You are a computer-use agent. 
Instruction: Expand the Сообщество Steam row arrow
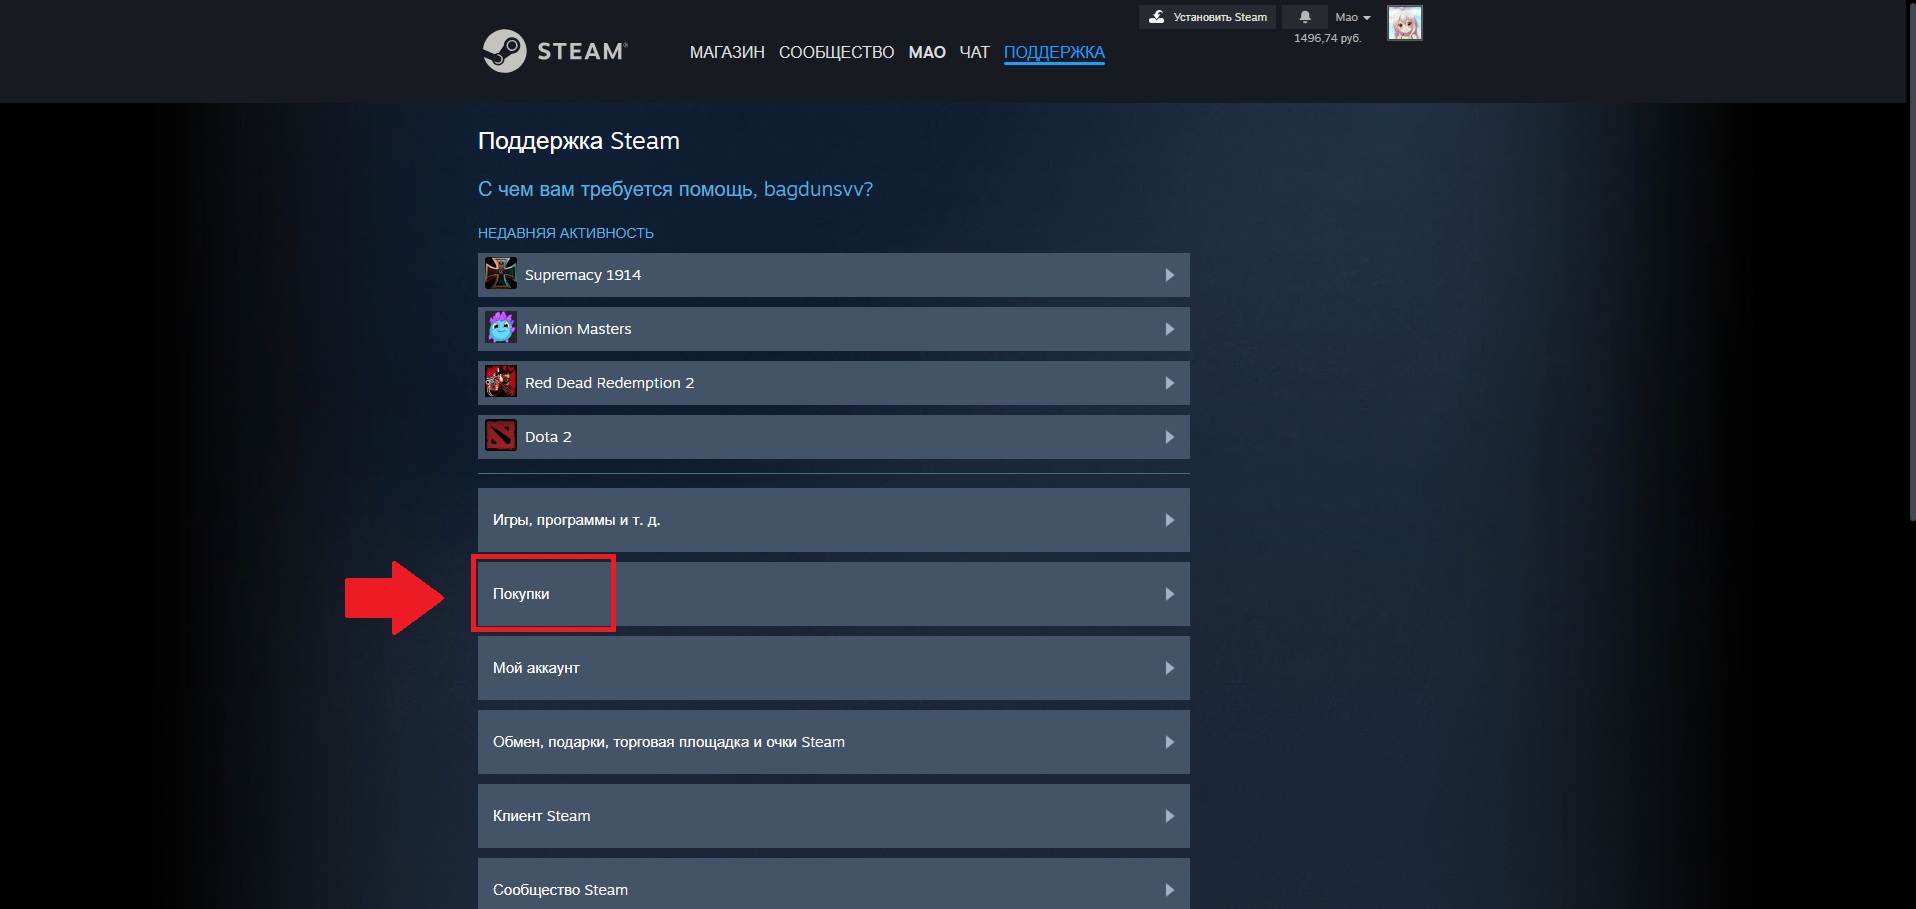point(1169,890)
